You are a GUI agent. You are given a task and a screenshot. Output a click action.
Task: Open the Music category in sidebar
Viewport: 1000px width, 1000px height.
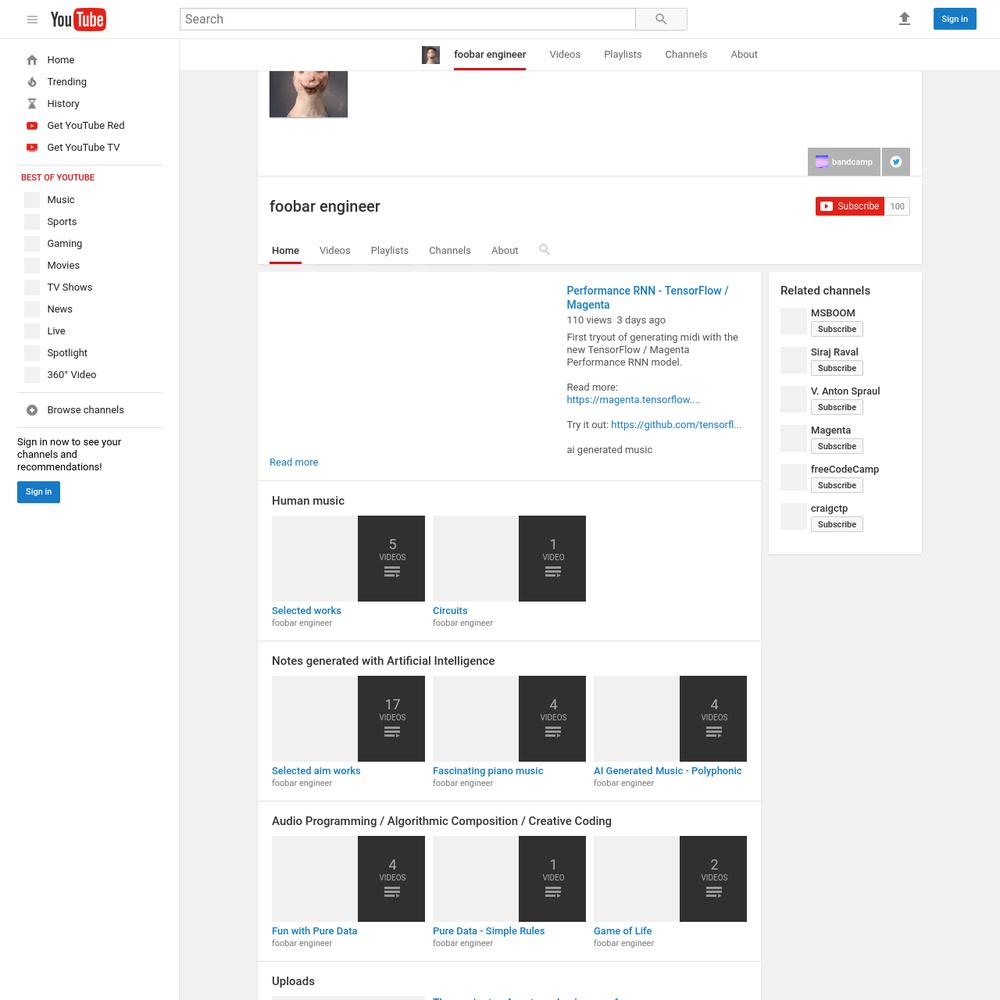click(61, 200)
